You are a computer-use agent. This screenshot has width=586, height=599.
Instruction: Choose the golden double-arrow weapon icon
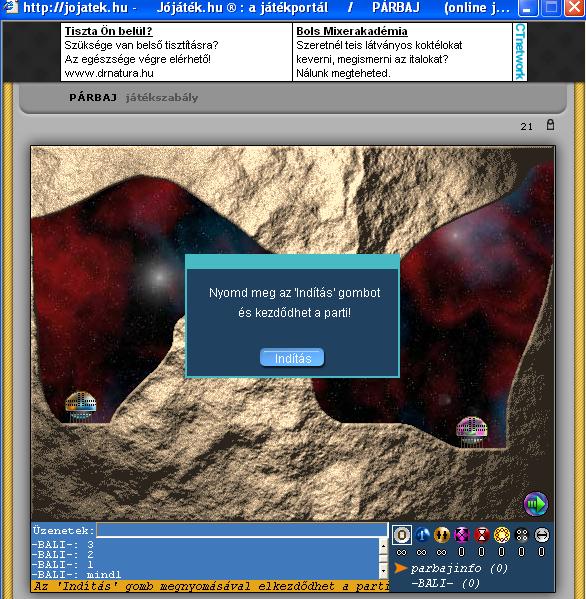click(x=442, y=535)
